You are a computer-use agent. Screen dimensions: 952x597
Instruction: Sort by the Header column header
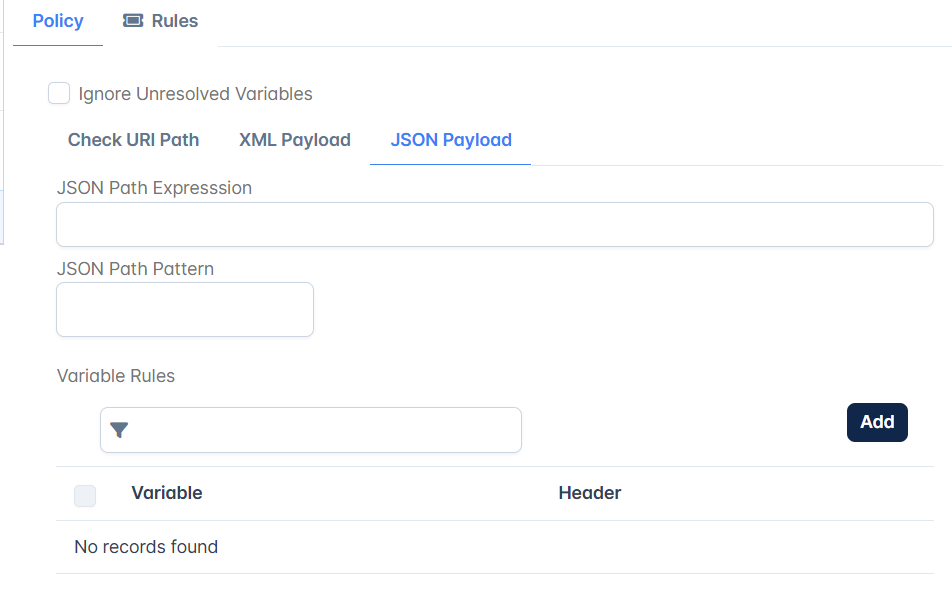tap(590, 493)
